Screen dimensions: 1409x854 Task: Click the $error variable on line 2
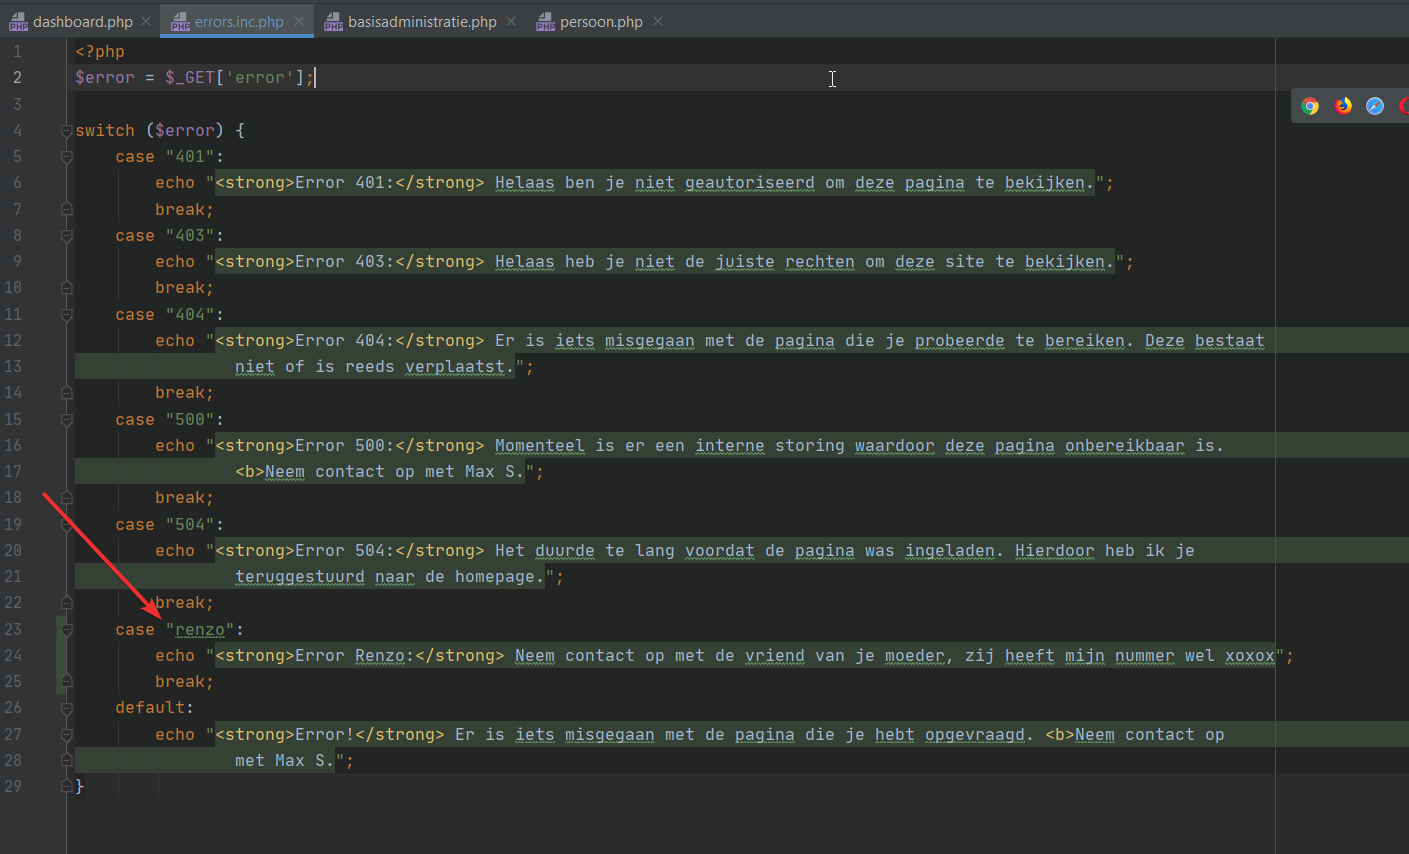click(x=104, y=78)
